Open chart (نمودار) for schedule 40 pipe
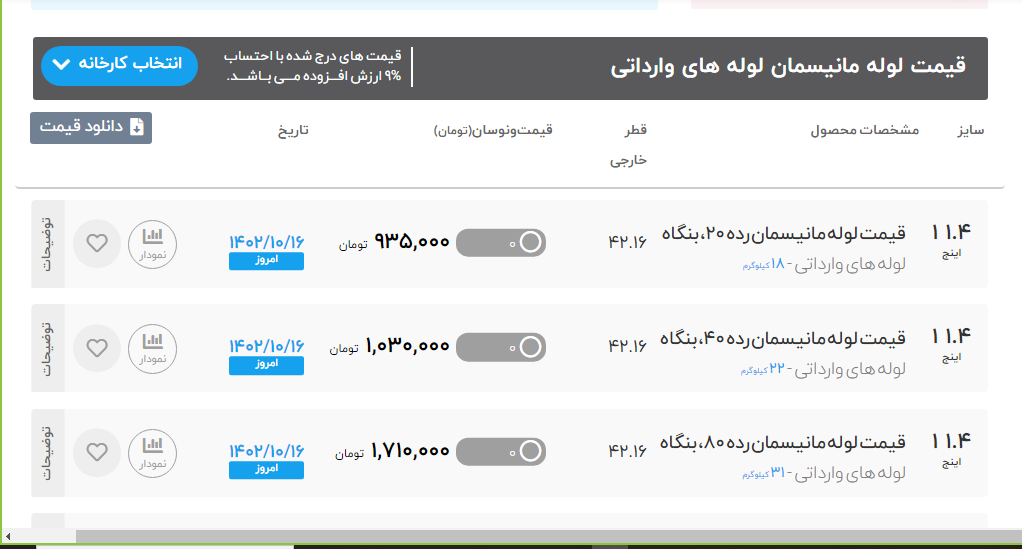This screenshot has width=1022, height=549. [x=152, y=348]
